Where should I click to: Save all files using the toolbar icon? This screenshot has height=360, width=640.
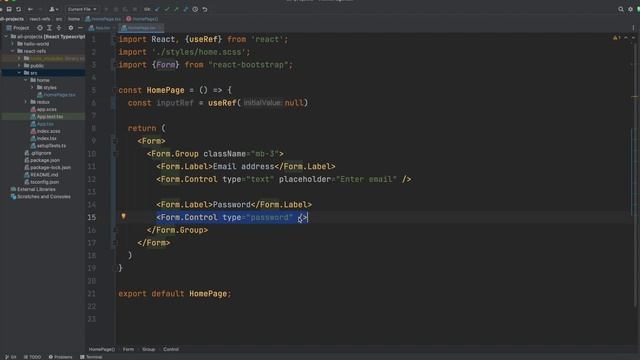[9, 9]
